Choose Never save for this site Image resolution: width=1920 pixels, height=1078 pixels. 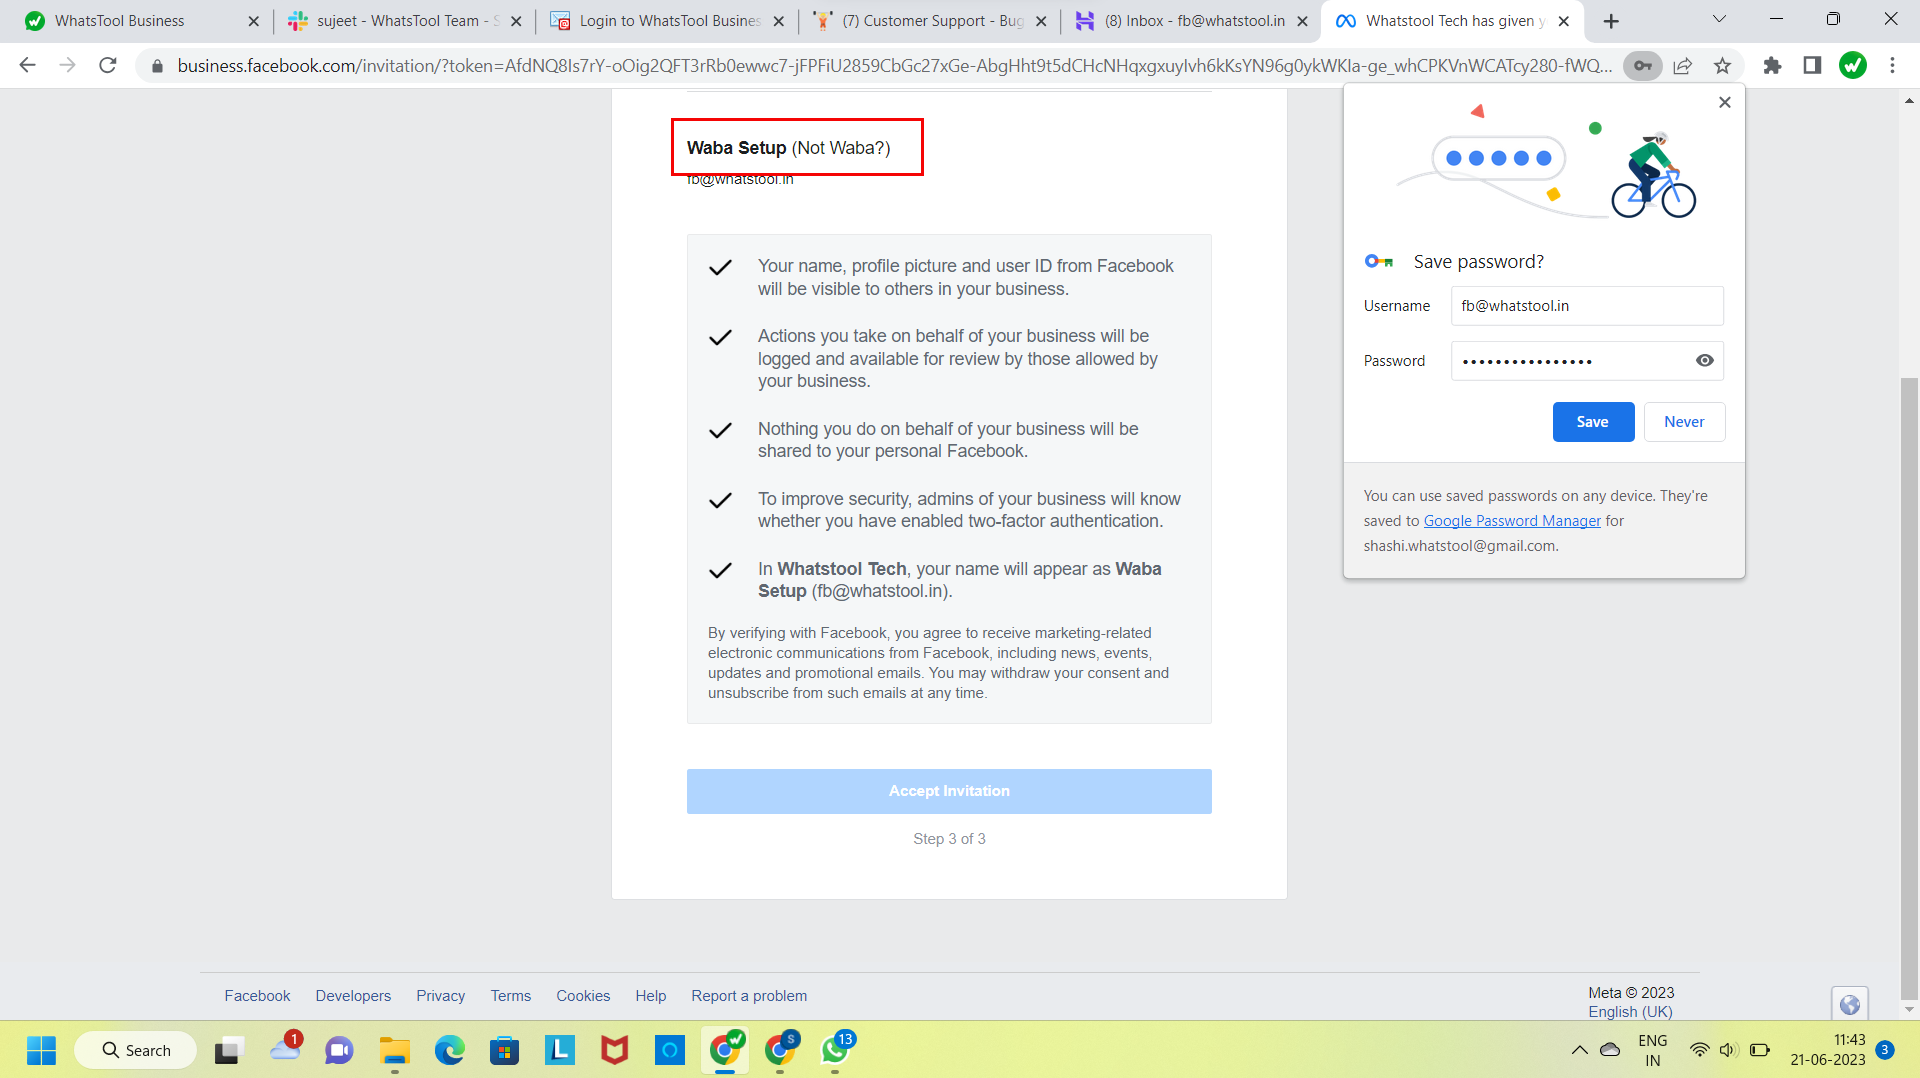pos(1684,422)
